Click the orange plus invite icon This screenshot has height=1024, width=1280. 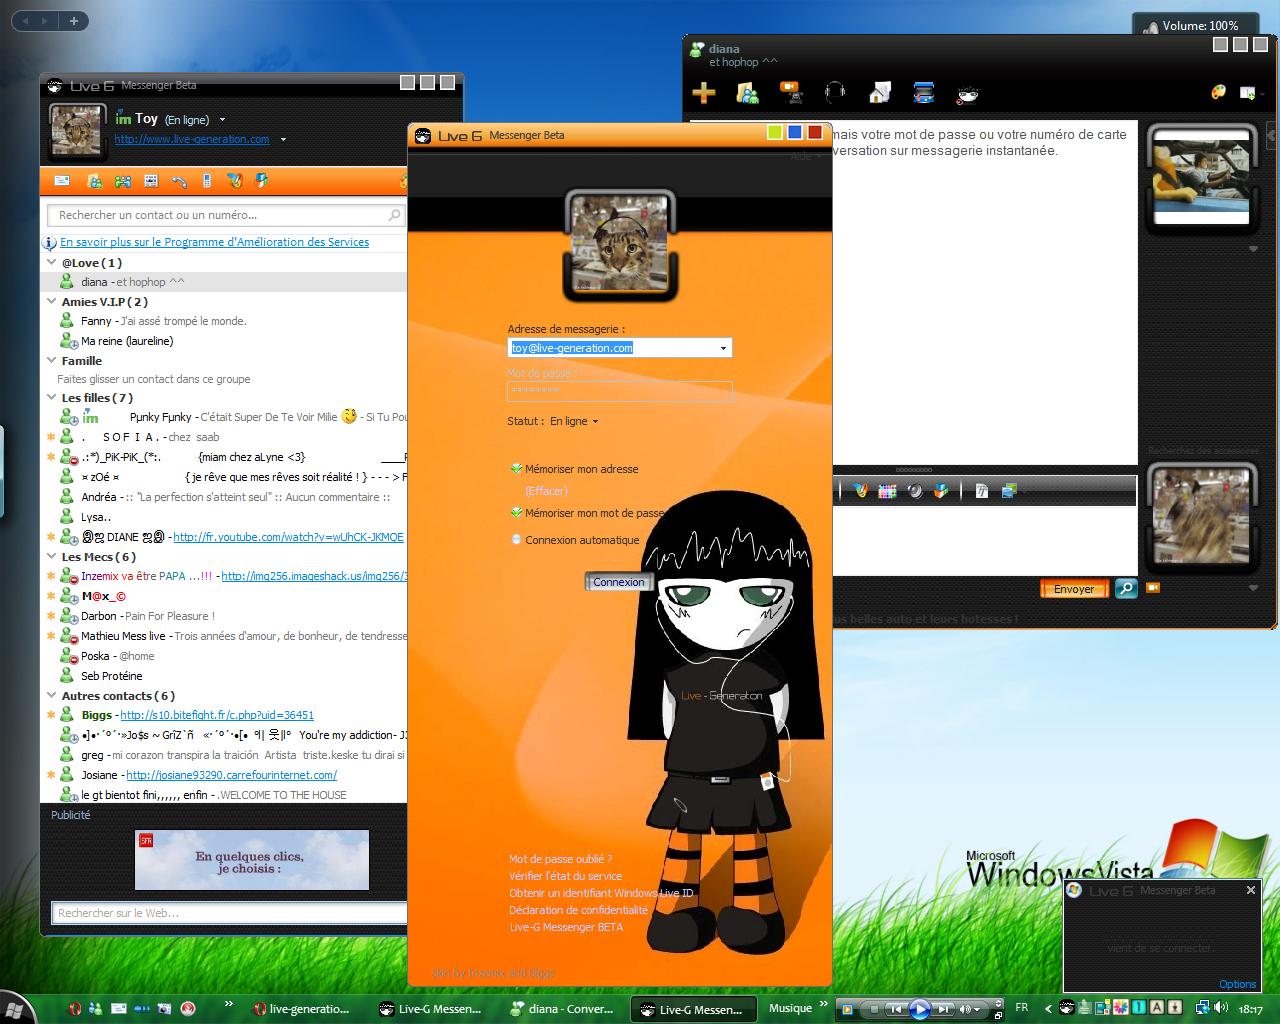704,94
